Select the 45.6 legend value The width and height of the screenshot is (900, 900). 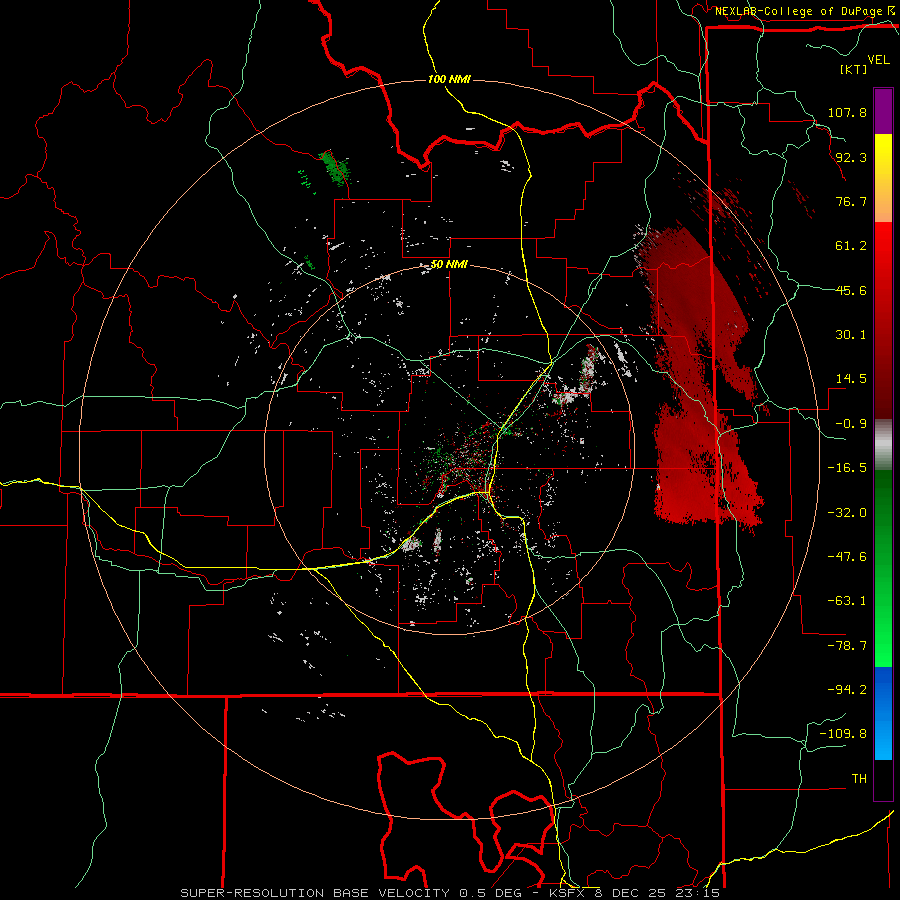coord(851,290)
